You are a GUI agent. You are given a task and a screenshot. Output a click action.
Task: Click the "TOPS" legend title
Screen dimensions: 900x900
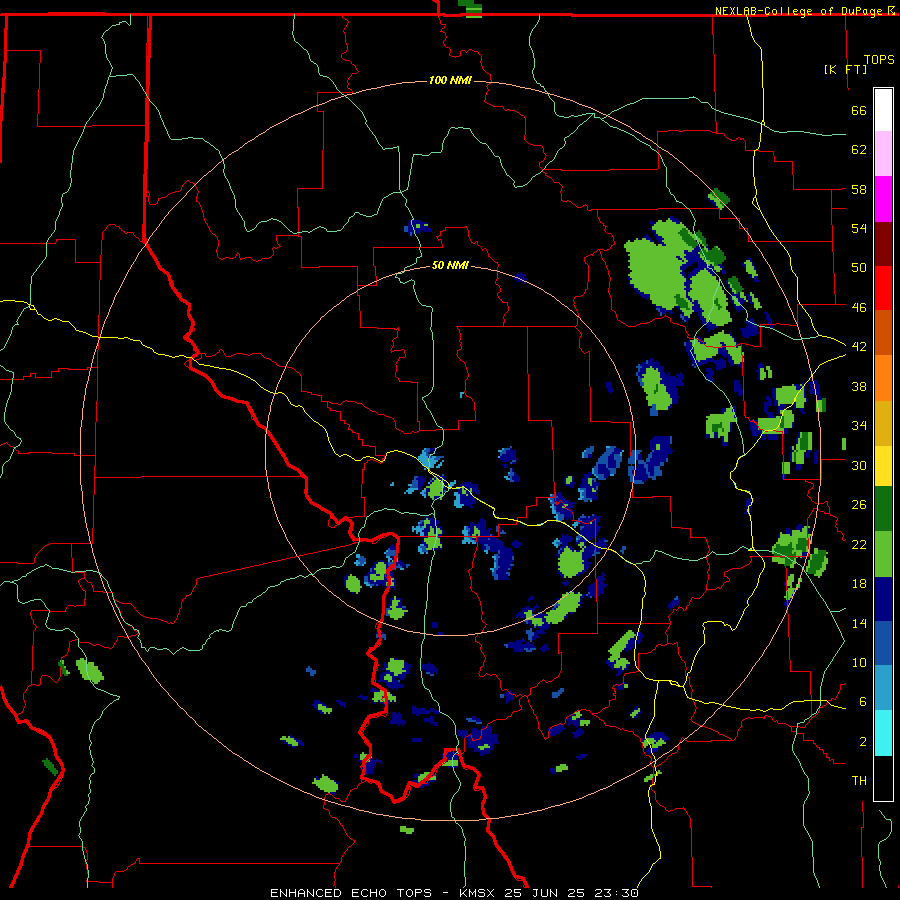click(879, 59)
